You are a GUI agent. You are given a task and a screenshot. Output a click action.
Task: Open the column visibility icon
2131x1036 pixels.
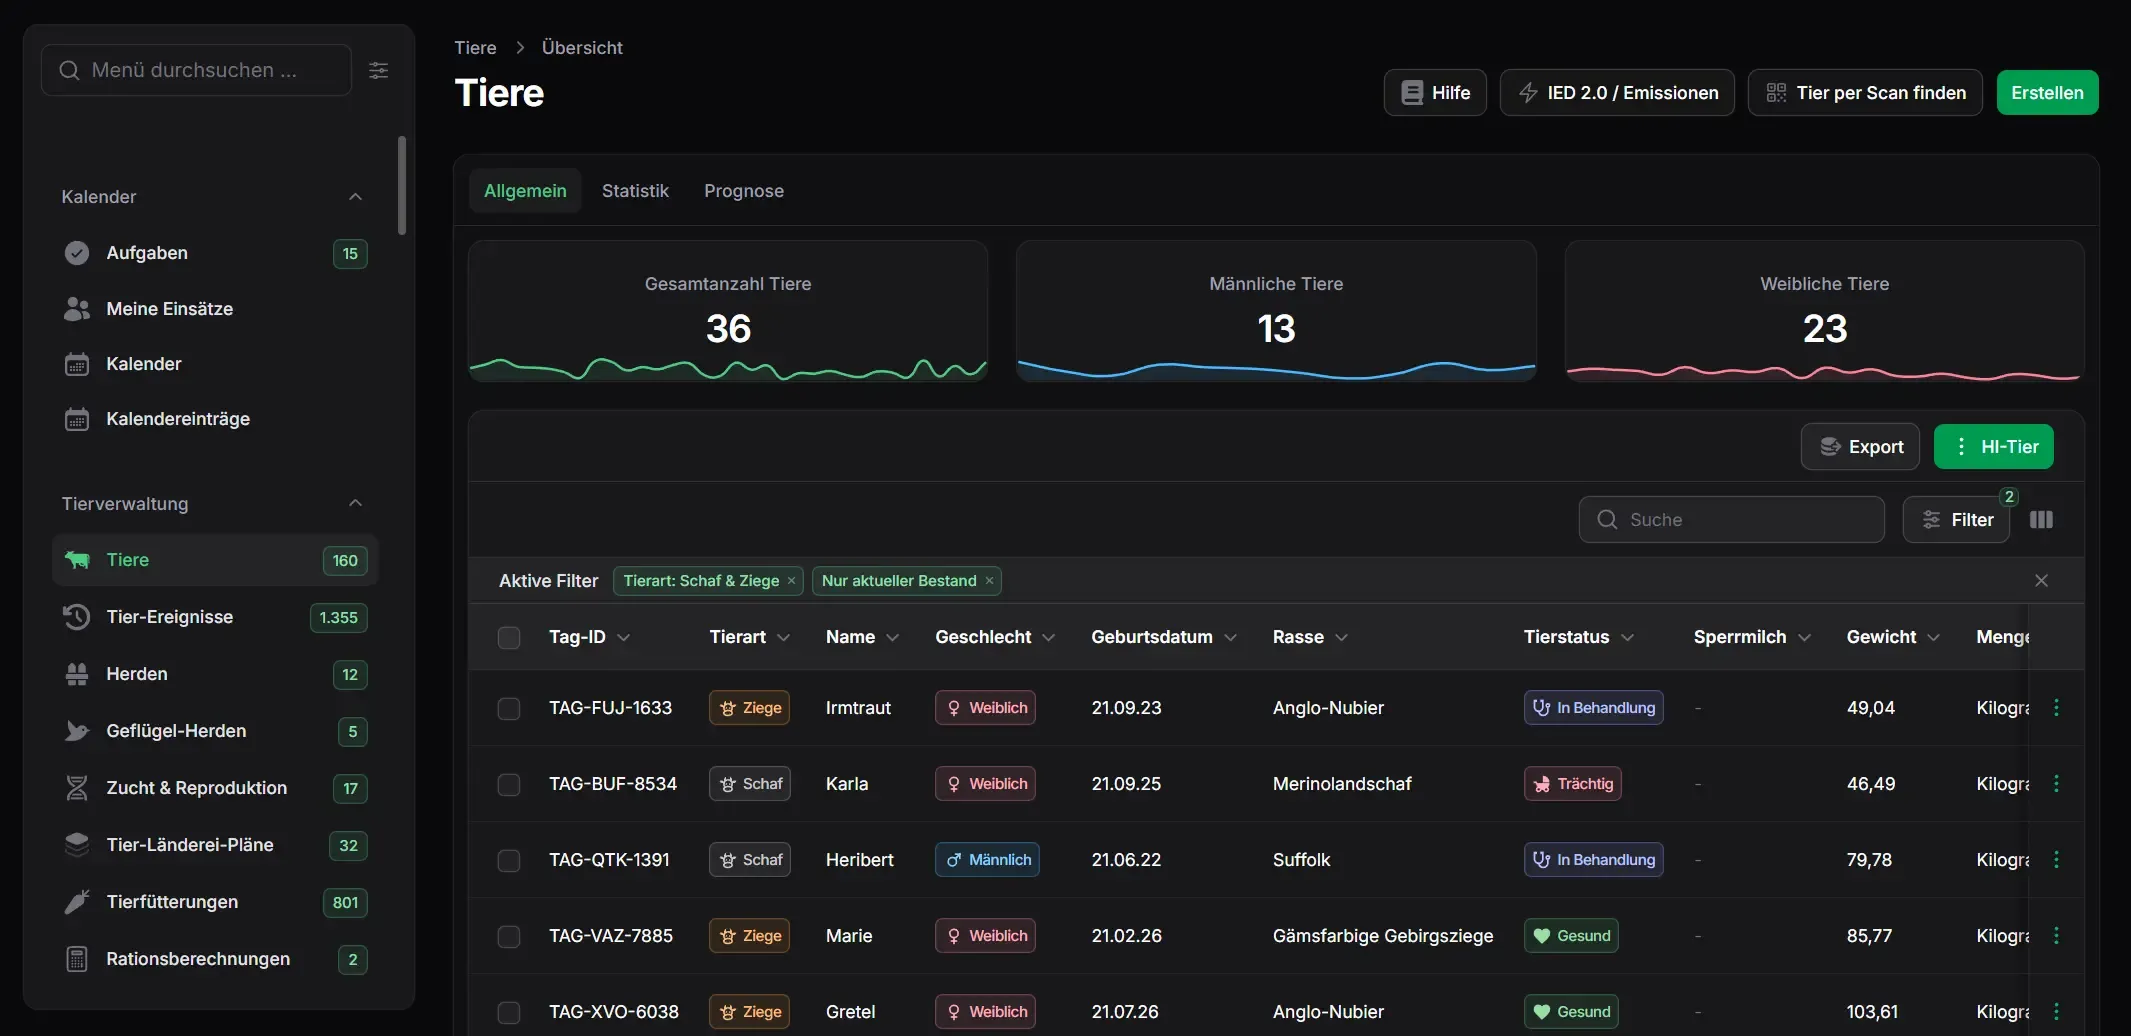(x=2041, y=520)
